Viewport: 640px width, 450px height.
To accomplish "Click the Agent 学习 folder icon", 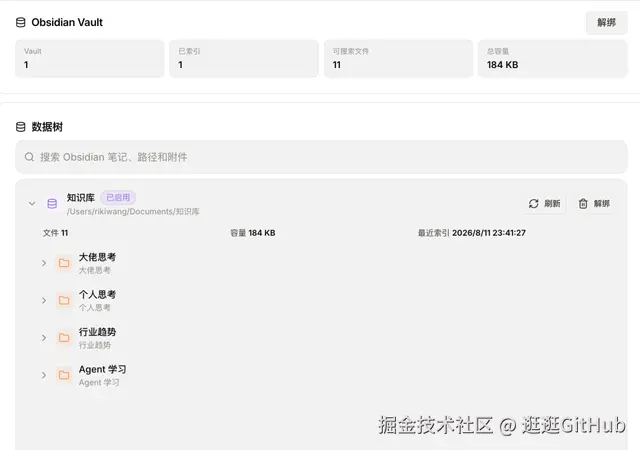I will tap(64, 375).
